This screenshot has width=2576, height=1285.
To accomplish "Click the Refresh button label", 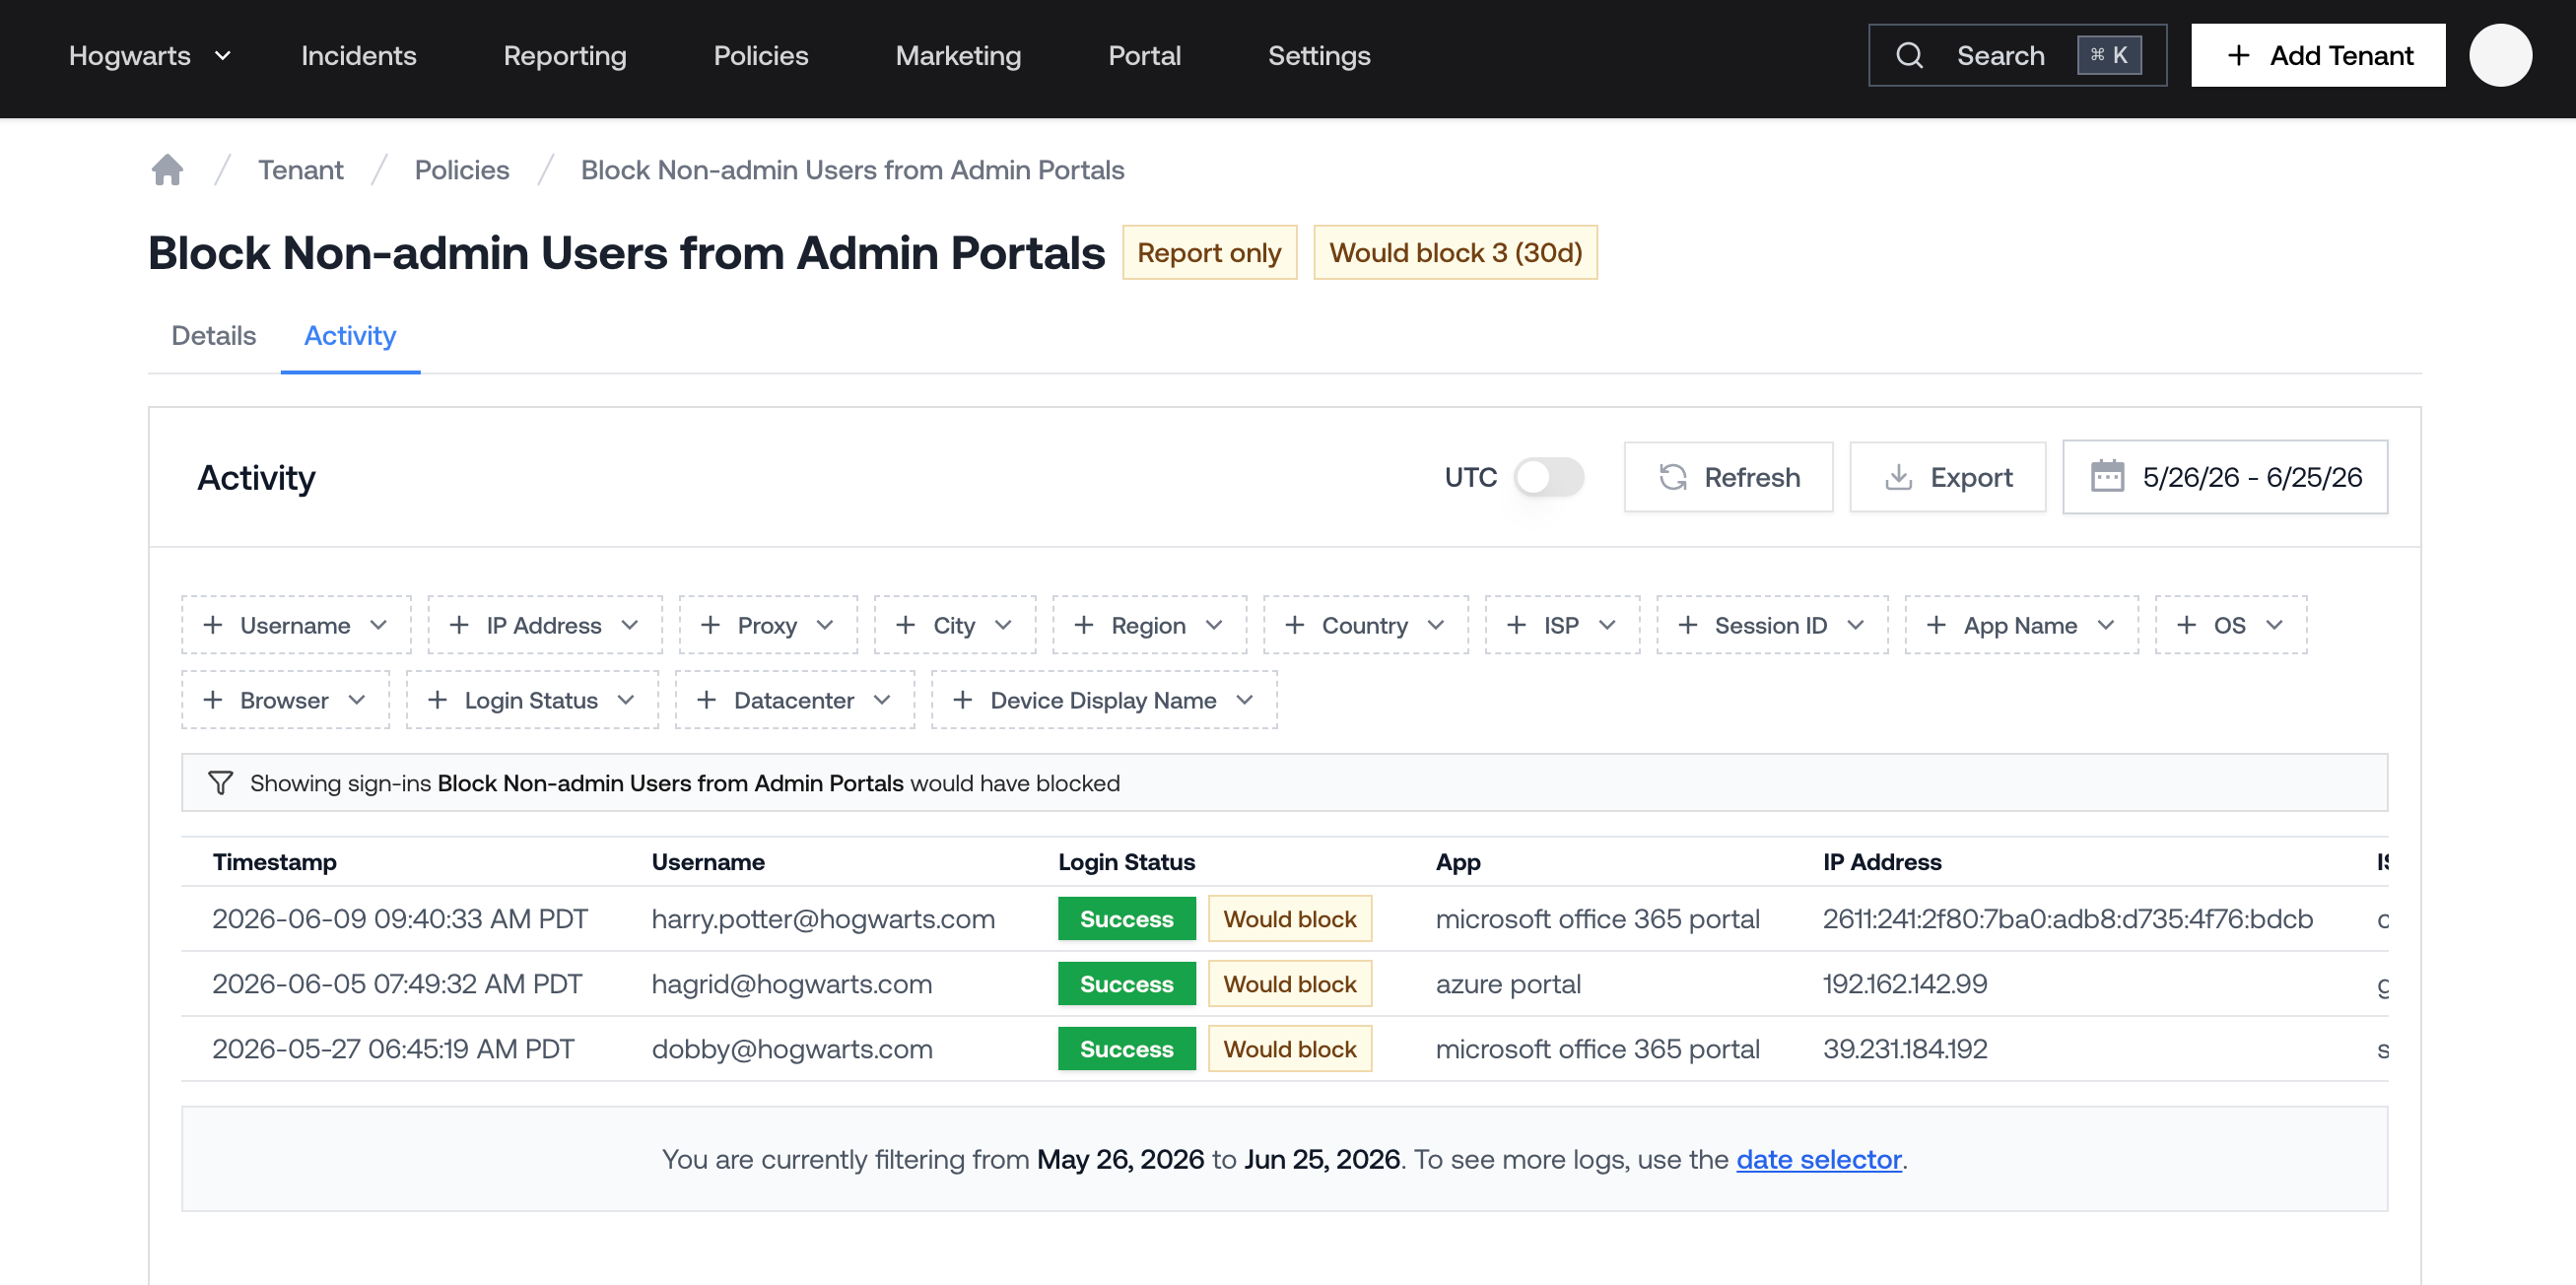I will pyautogui.click(x=1752, y=477).
